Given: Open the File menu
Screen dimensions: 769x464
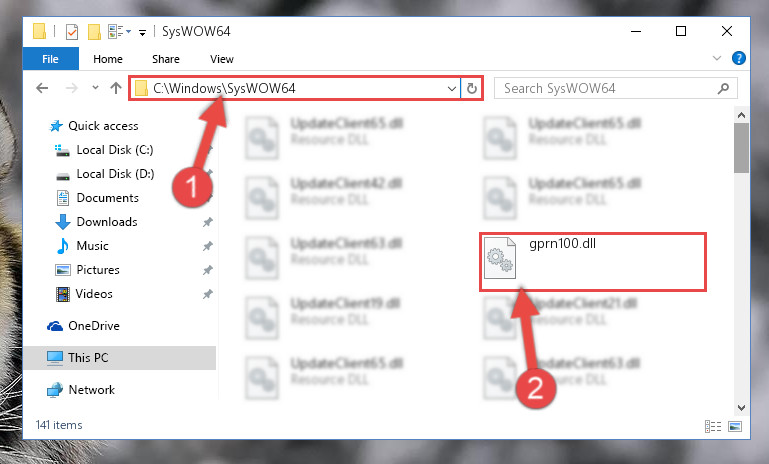Looking at the screenshot, I should pyautogui.click(x=51, y=59).
